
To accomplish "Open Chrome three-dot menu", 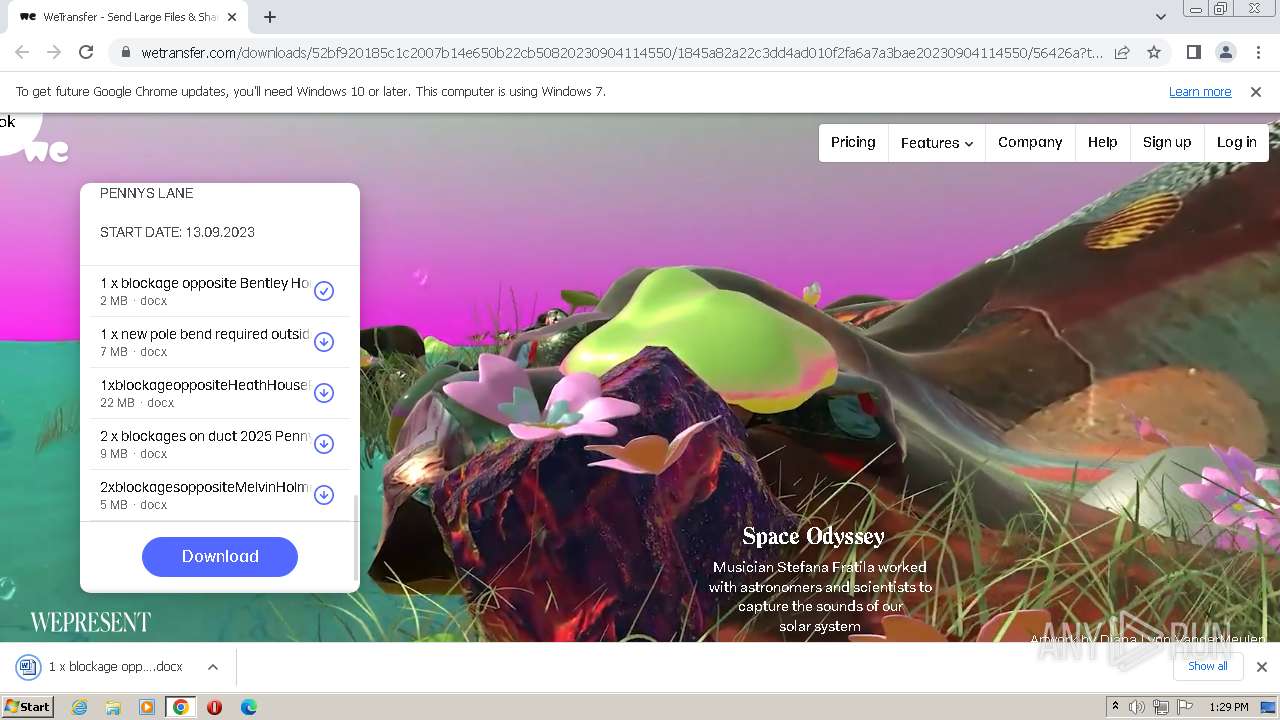I will click(1258, 52).
